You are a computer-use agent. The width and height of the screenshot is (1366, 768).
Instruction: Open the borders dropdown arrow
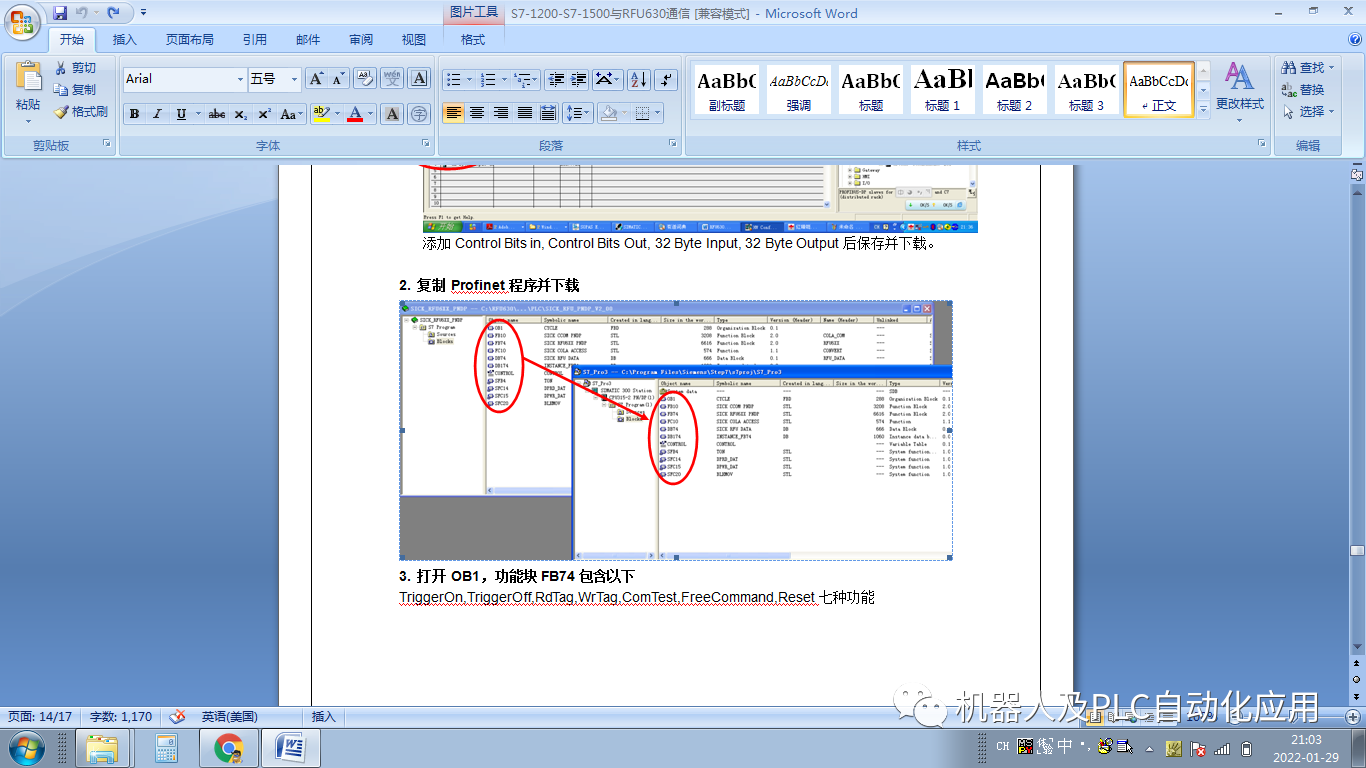click(x=657, y=113)
